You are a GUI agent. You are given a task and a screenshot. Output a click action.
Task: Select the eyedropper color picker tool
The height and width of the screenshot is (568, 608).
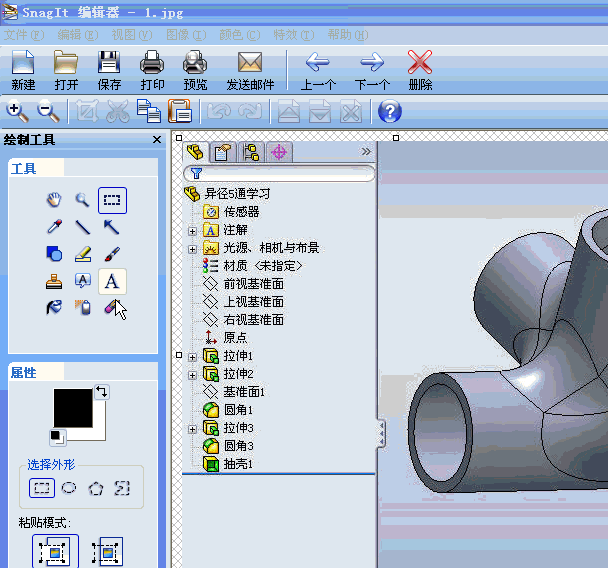point(54,227)
